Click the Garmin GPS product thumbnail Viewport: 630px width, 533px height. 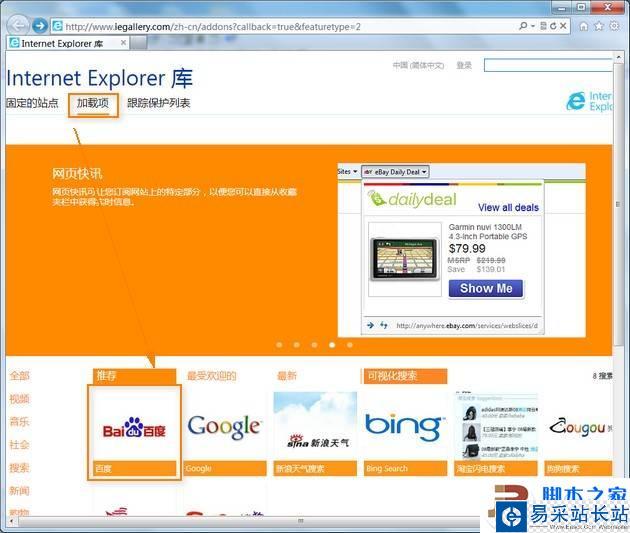(405, 259)
